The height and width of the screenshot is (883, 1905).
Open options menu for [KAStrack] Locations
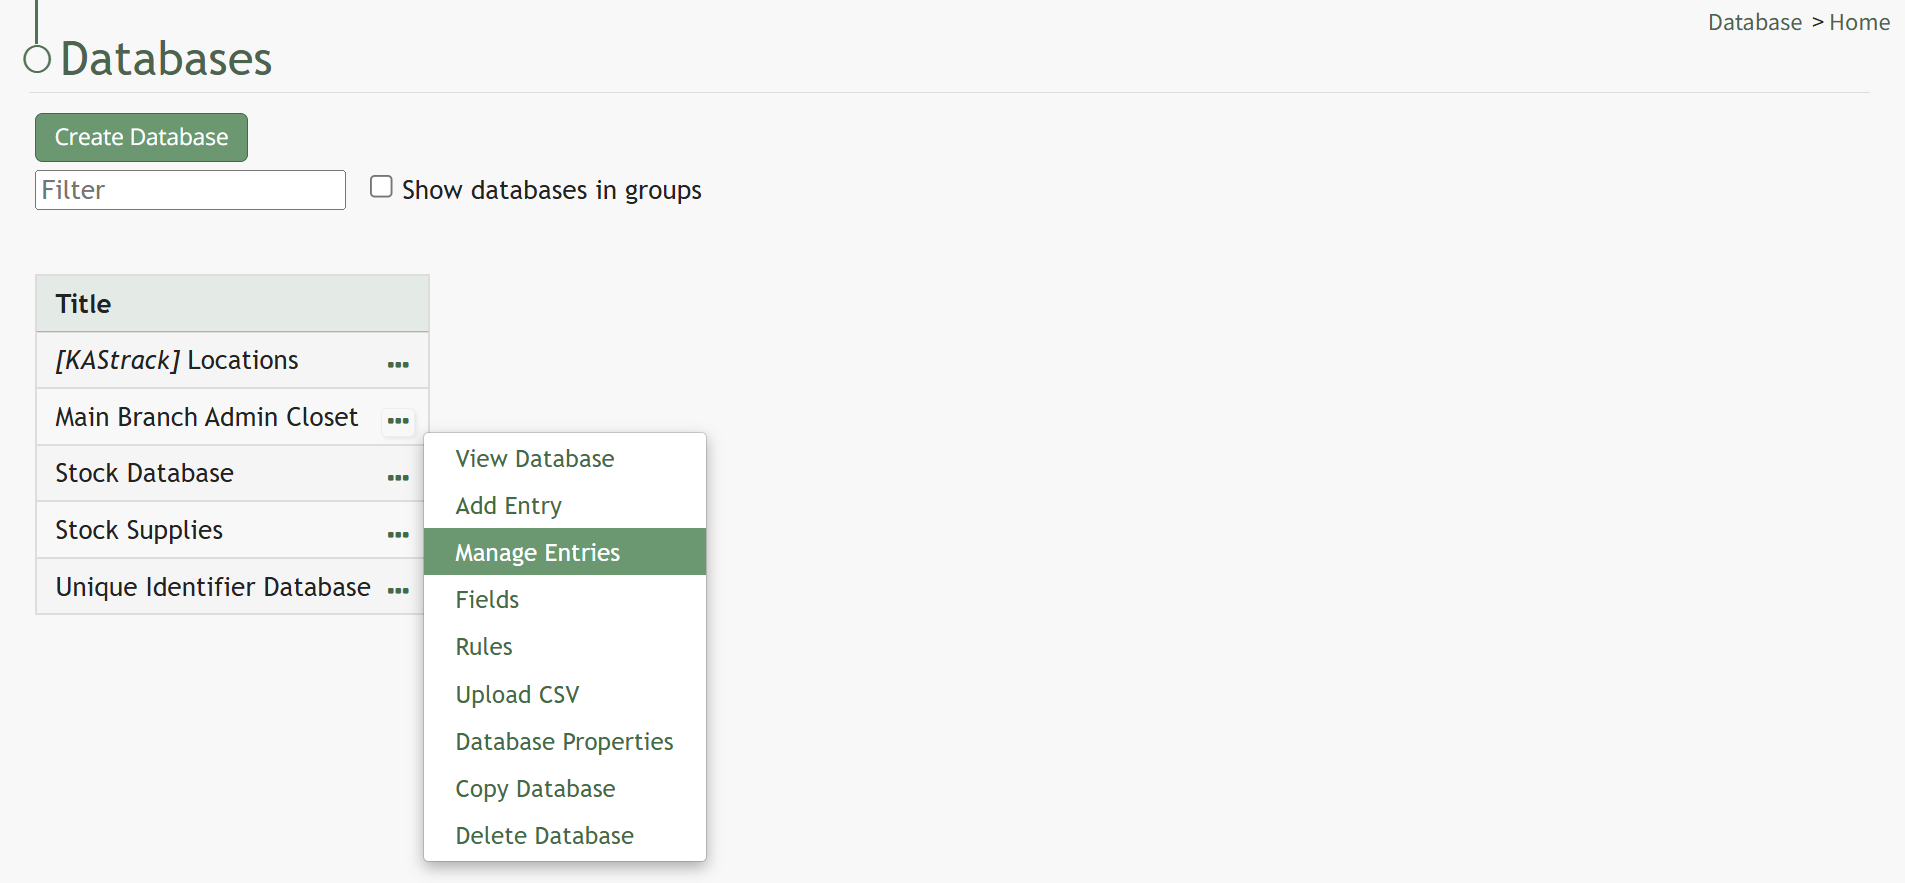coord(398,365)
